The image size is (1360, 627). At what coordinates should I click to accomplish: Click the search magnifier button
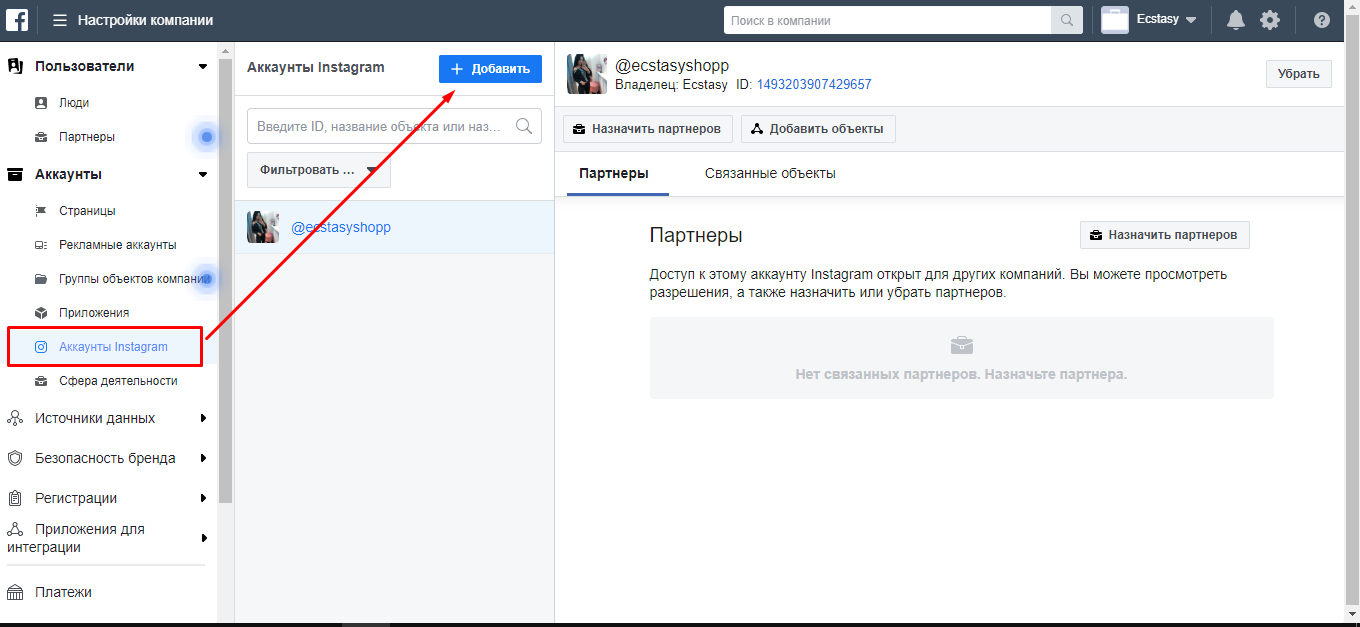(x=1066, y=20)
